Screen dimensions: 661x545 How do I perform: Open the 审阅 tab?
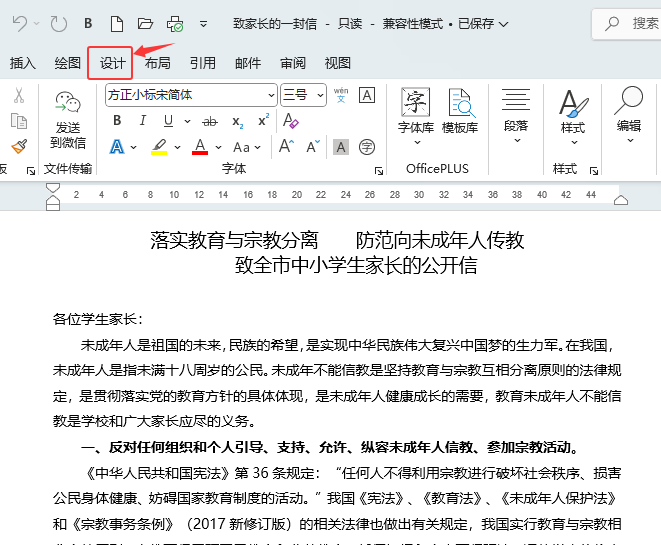tap(293, 63)
